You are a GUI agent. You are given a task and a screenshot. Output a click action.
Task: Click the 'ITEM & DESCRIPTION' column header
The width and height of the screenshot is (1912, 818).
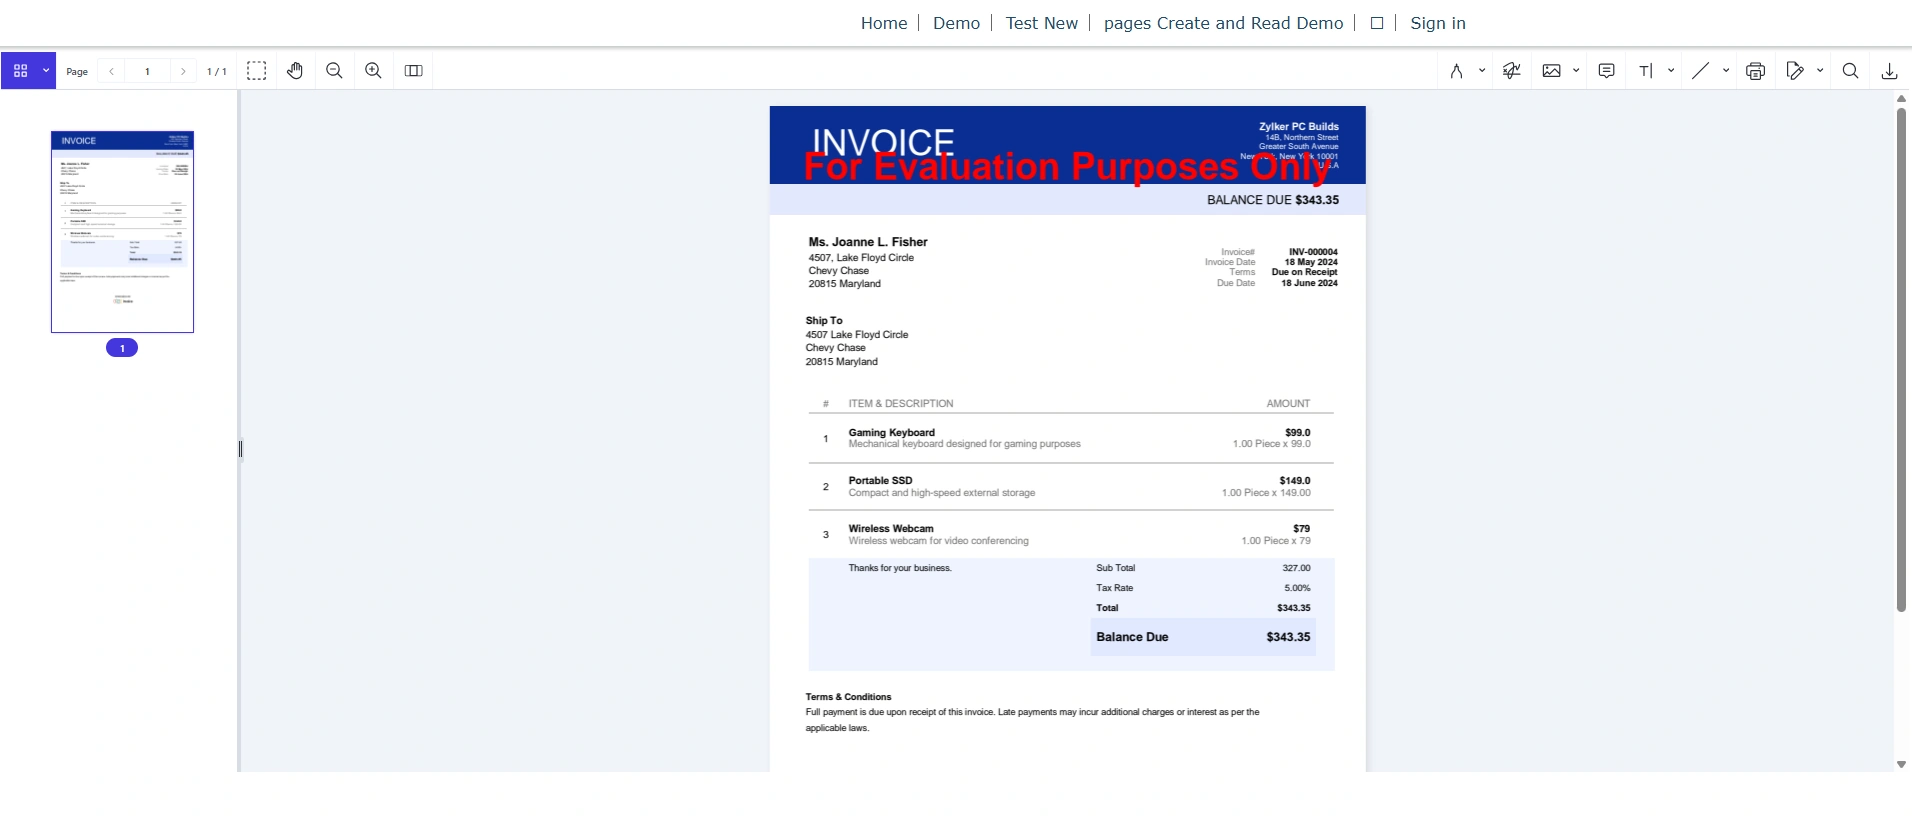901,404
